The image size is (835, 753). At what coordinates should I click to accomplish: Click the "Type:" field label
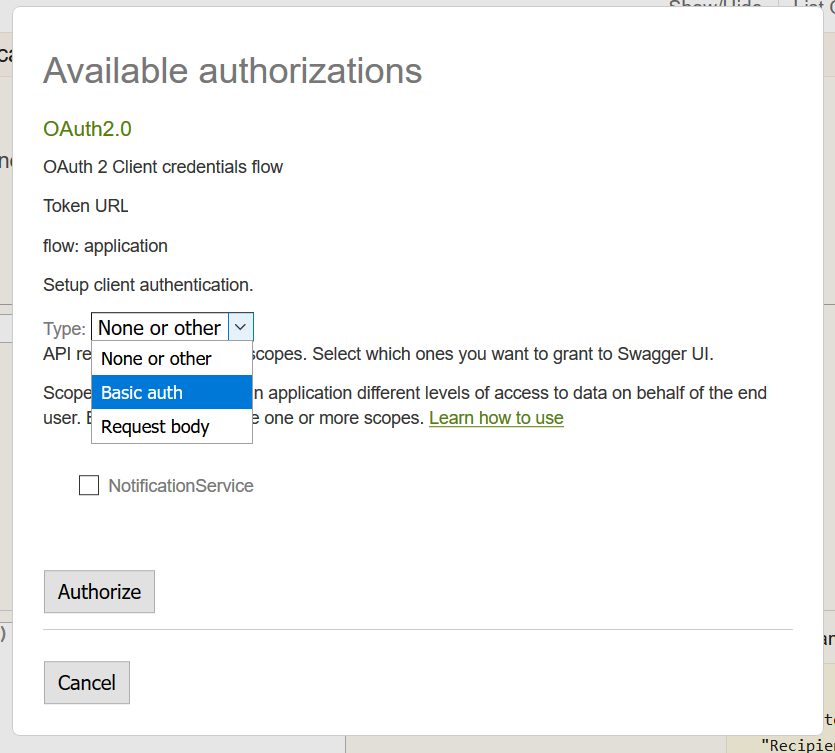click(x=64, y=328)
